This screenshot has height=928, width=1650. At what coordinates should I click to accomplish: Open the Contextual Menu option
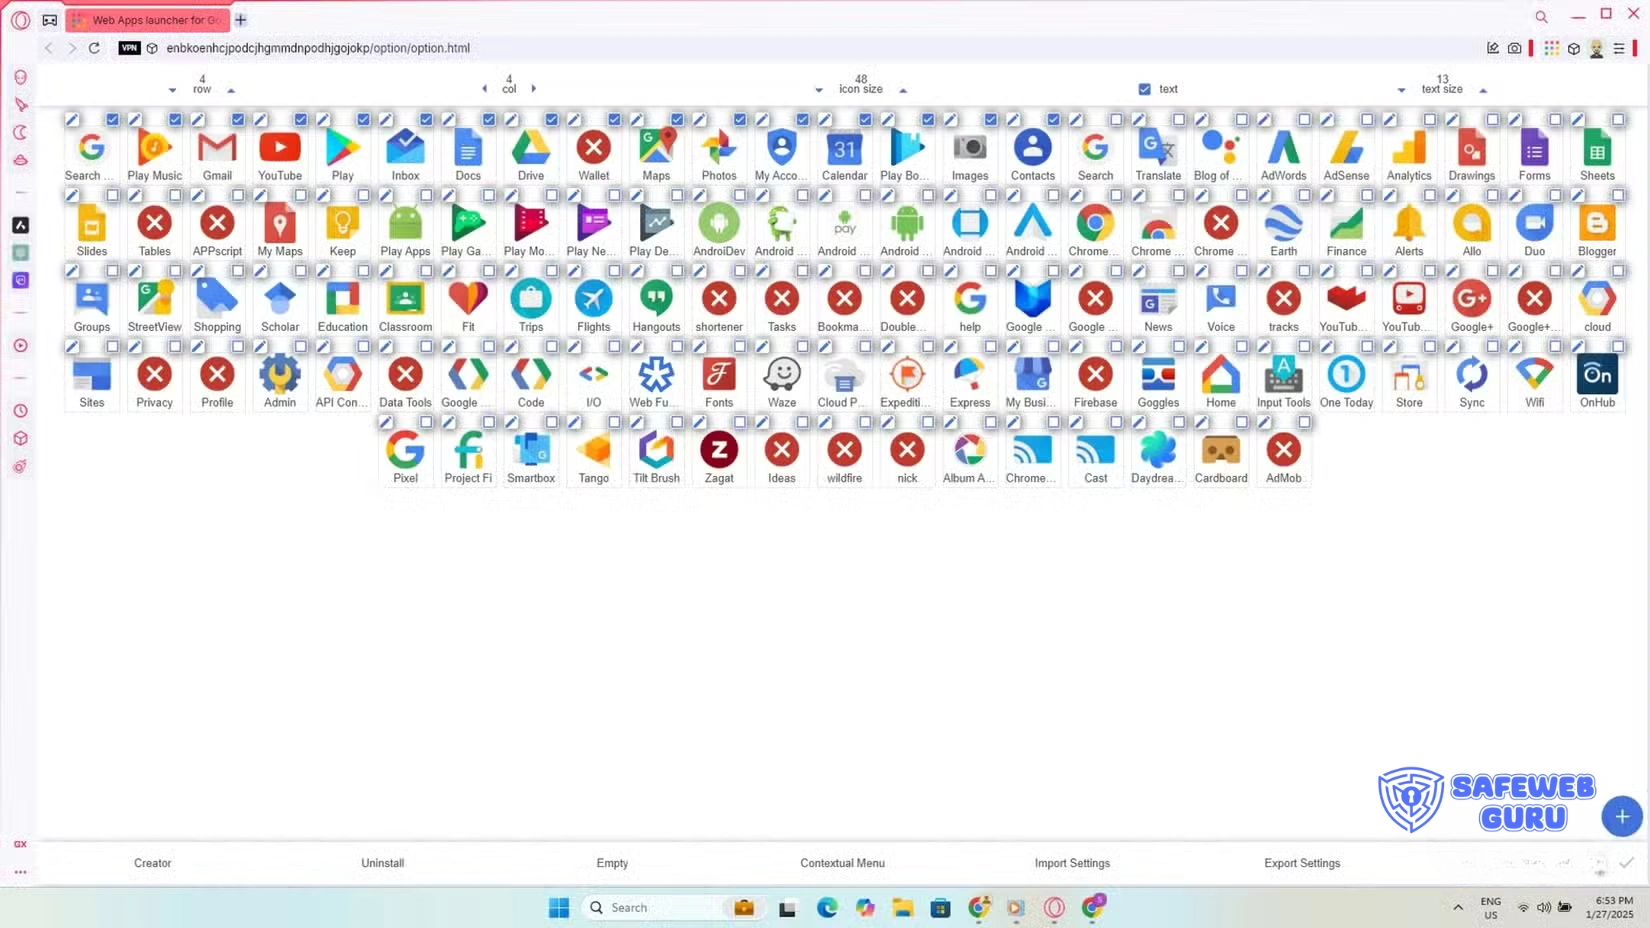point(842,863)
